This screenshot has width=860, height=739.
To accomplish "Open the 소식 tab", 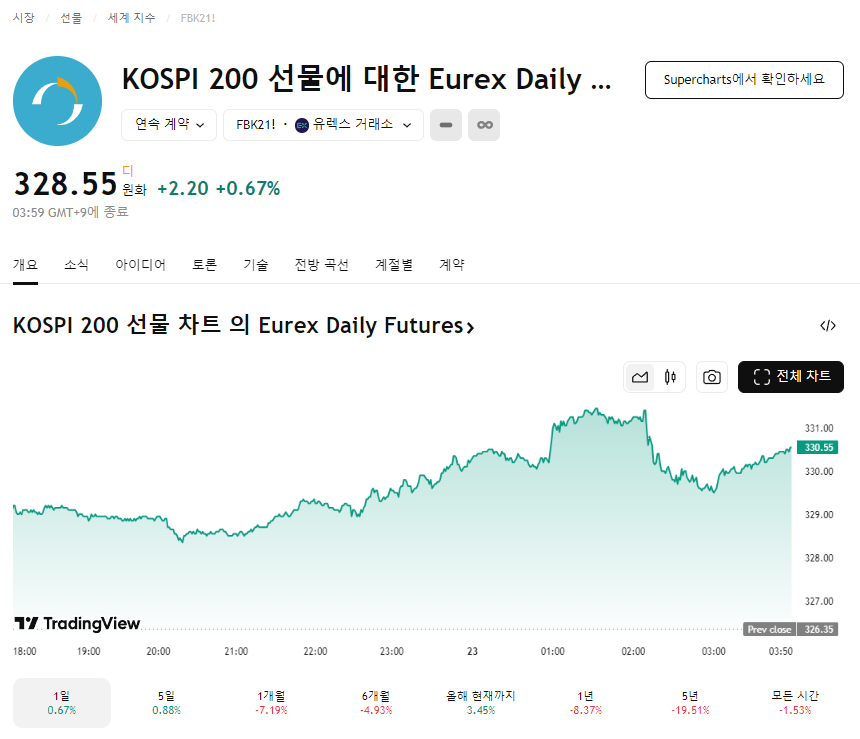I will point(77,264).
